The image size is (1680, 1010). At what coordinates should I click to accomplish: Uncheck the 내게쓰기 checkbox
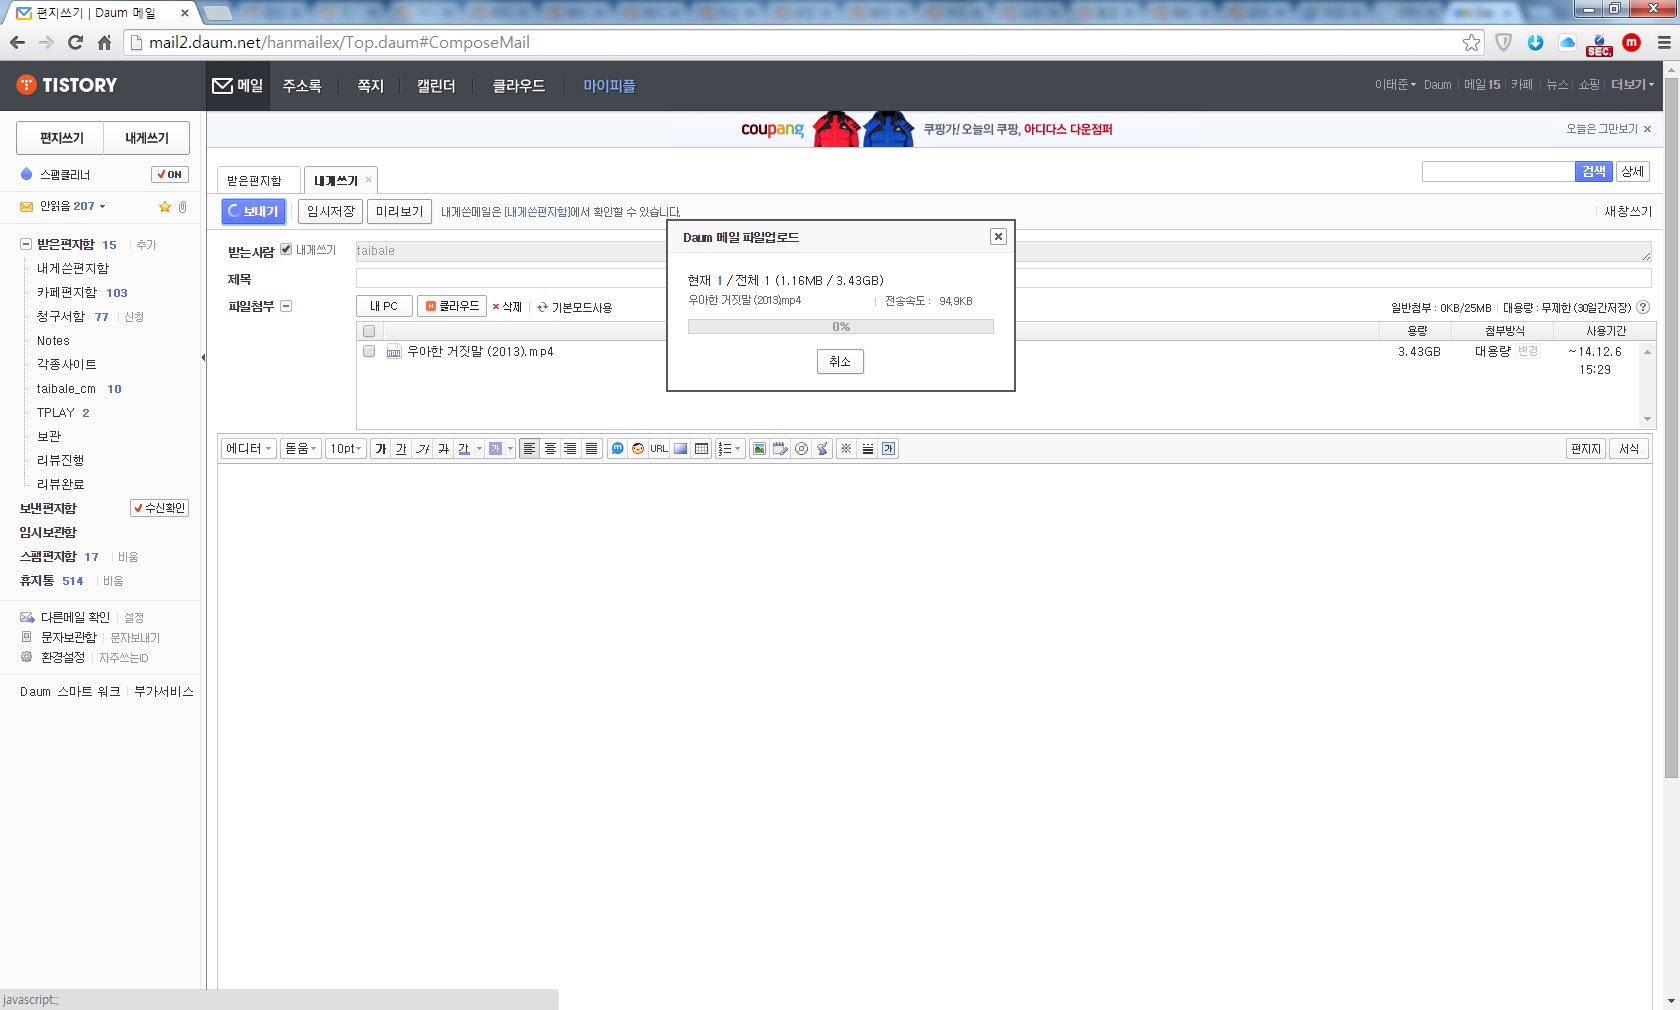286,249
